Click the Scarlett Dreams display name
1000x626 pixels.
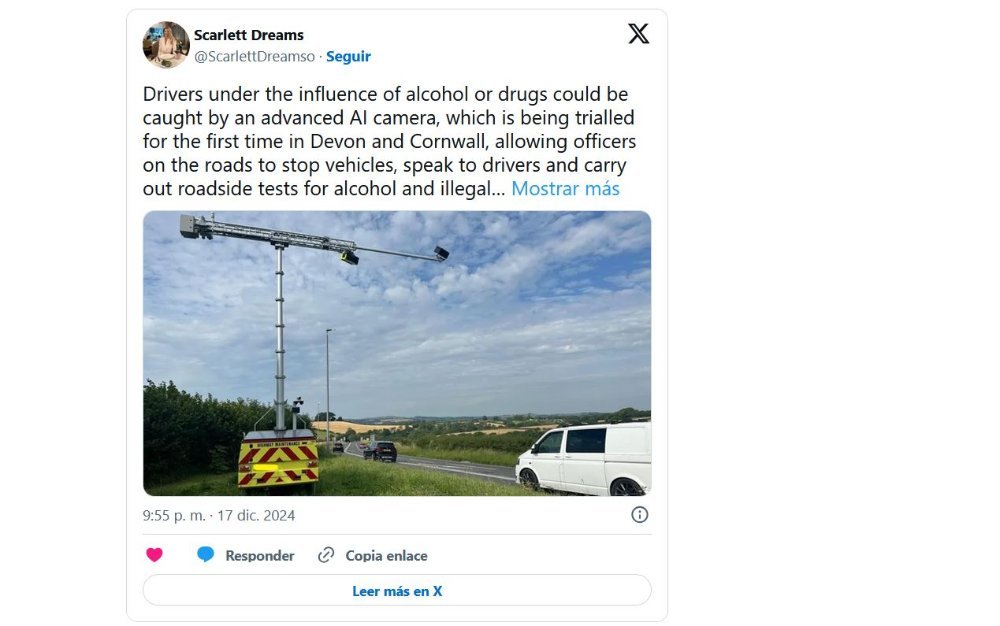249,35
